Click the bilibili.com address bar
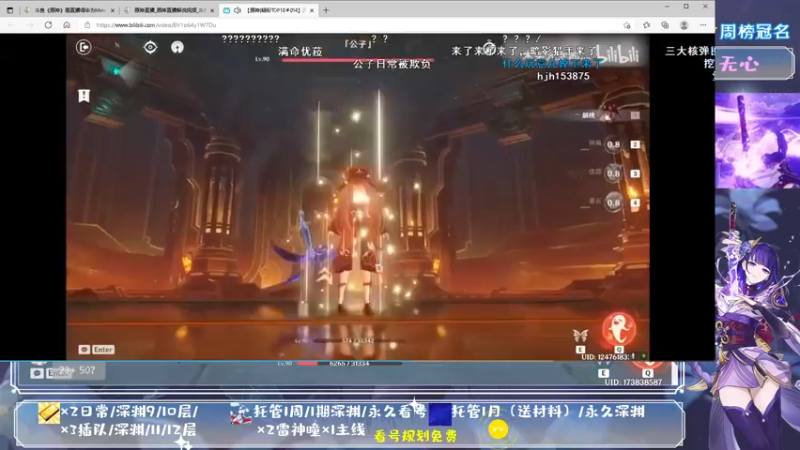This screenshot has height=450, width=800. [x=352, y=25]
